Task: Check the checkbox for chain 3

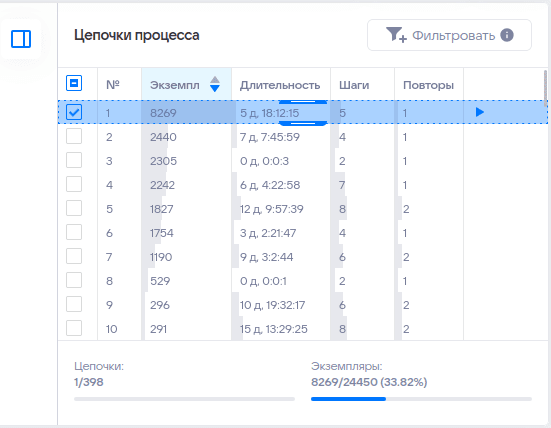Action: (x=74, y=160)
